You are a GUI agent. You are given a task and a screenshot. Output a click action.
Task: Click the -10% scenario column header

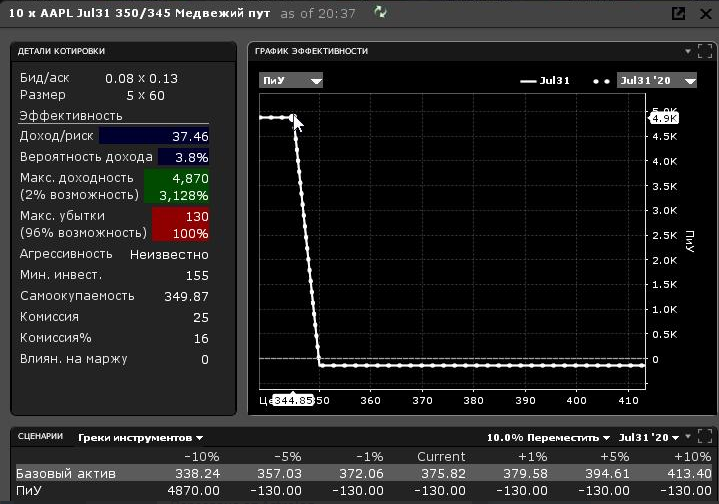(202, 457)
